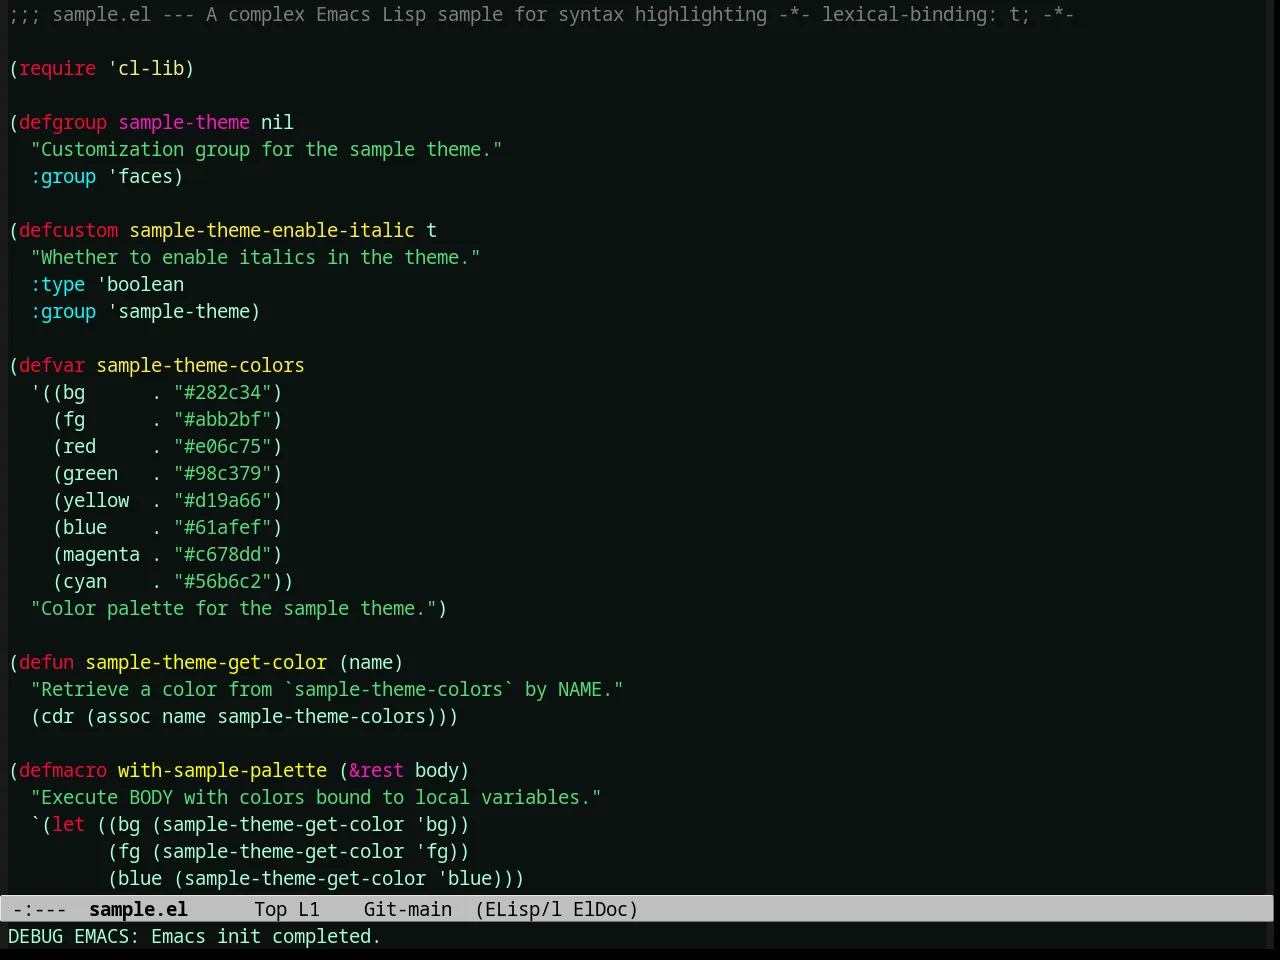Viewport: 1280px width, 960px height.
Task: Click the "#e06c75" color string
Action: pyautogui.click(x=223, y=446)
